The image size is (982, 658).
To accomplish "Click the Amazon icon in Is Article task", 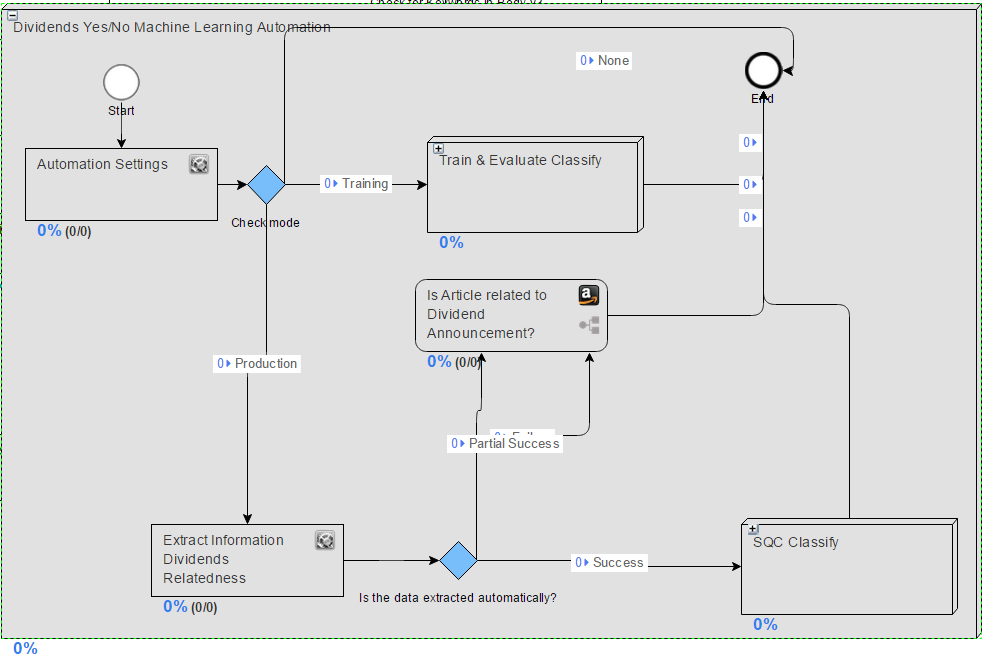I will 589,295.
